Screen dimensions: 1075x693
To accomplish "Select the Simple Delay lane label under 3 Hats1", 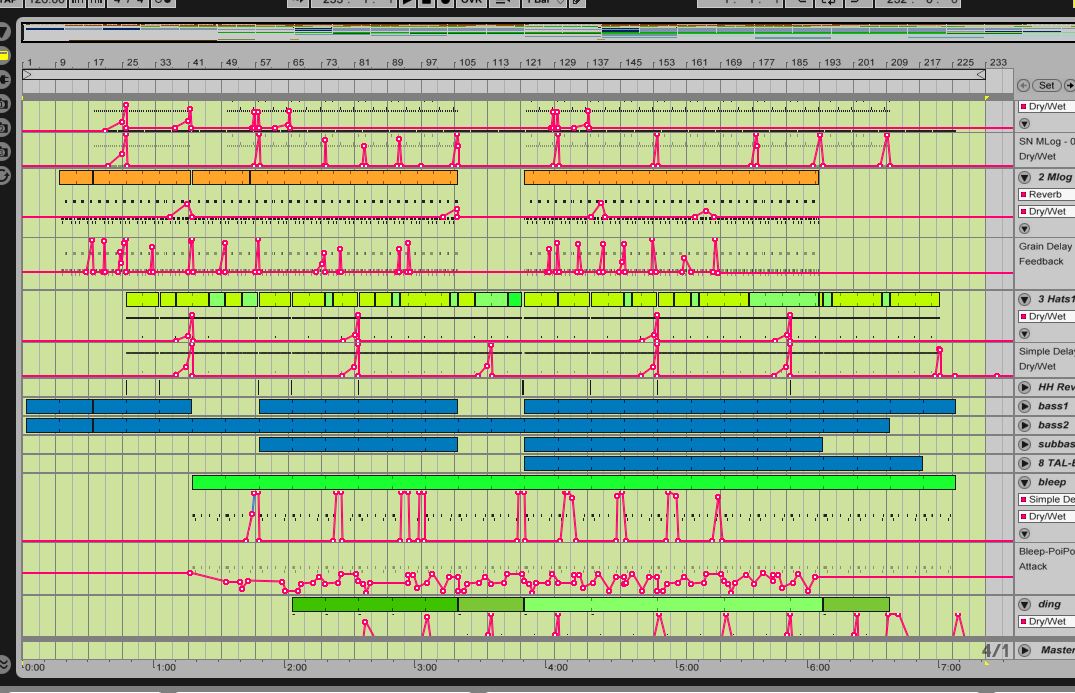I will (1046, 351).
